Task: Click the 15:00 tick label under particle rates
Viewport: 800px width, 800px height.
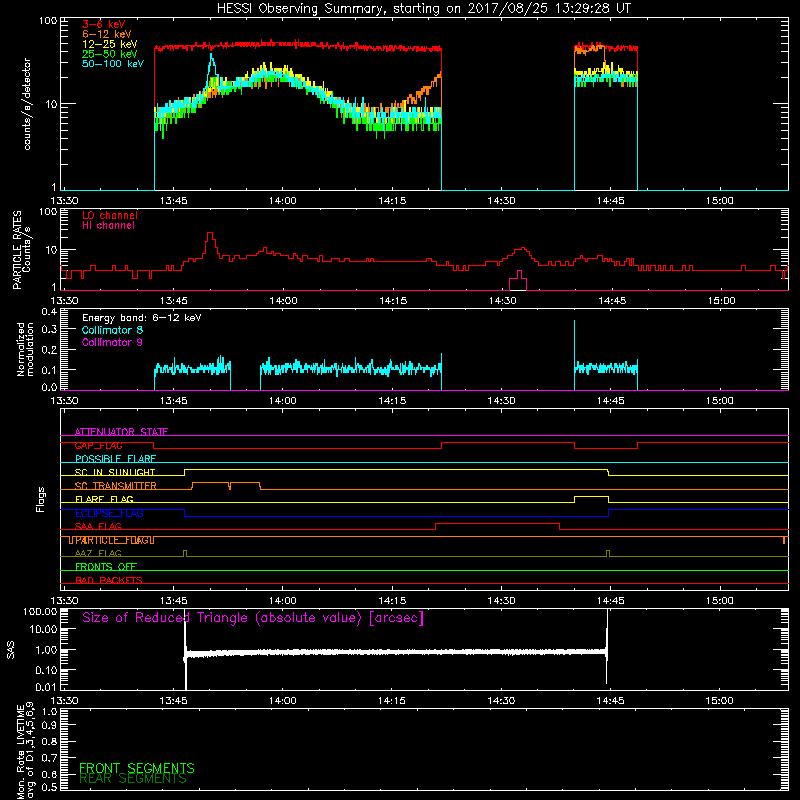Action: coord(721,301)
